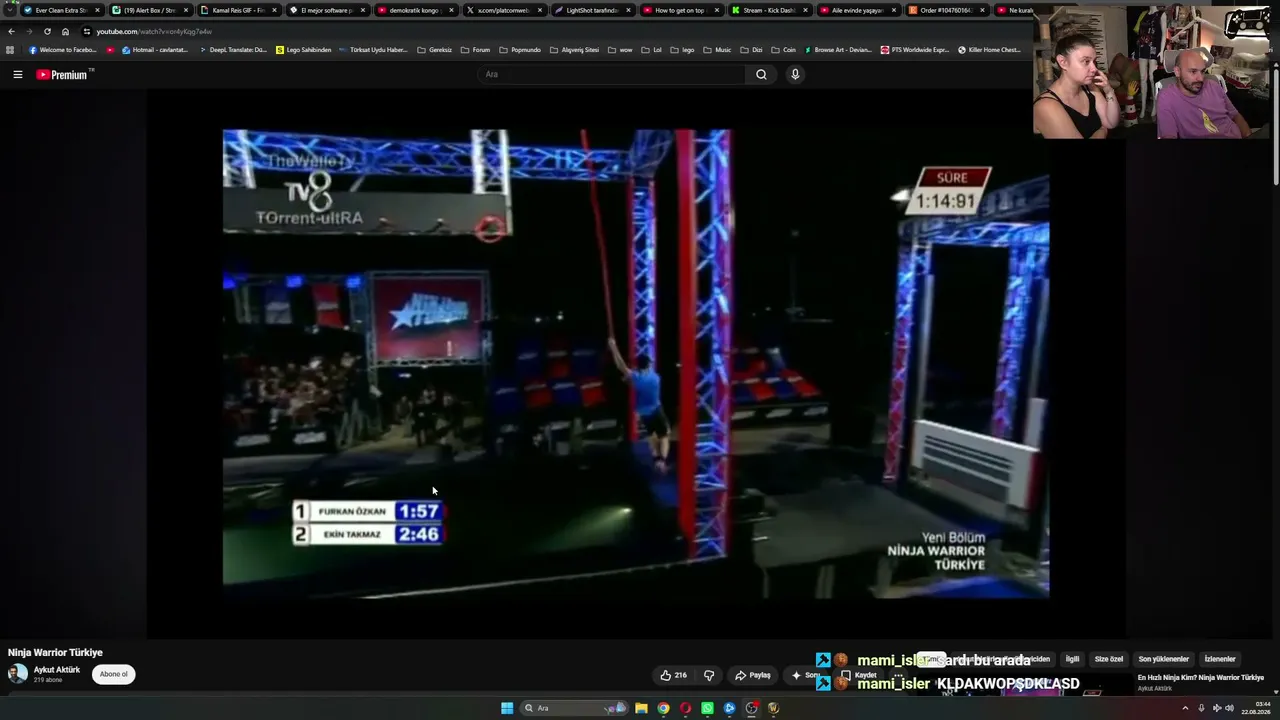Filter recommendations by İlgili chip
Viewport: 1280px width, 720px height.
[1072, 659]
